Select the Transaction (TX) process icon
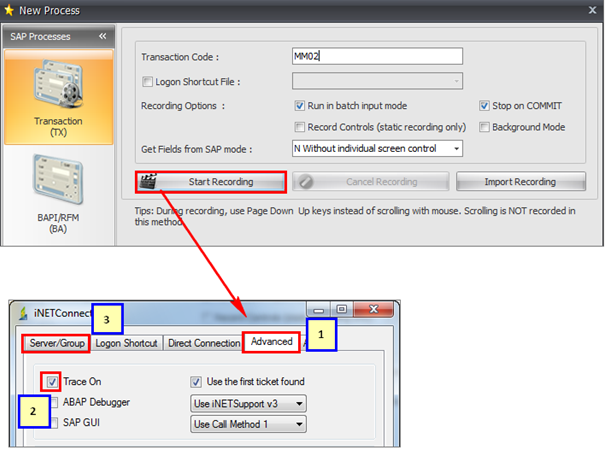 58,94
